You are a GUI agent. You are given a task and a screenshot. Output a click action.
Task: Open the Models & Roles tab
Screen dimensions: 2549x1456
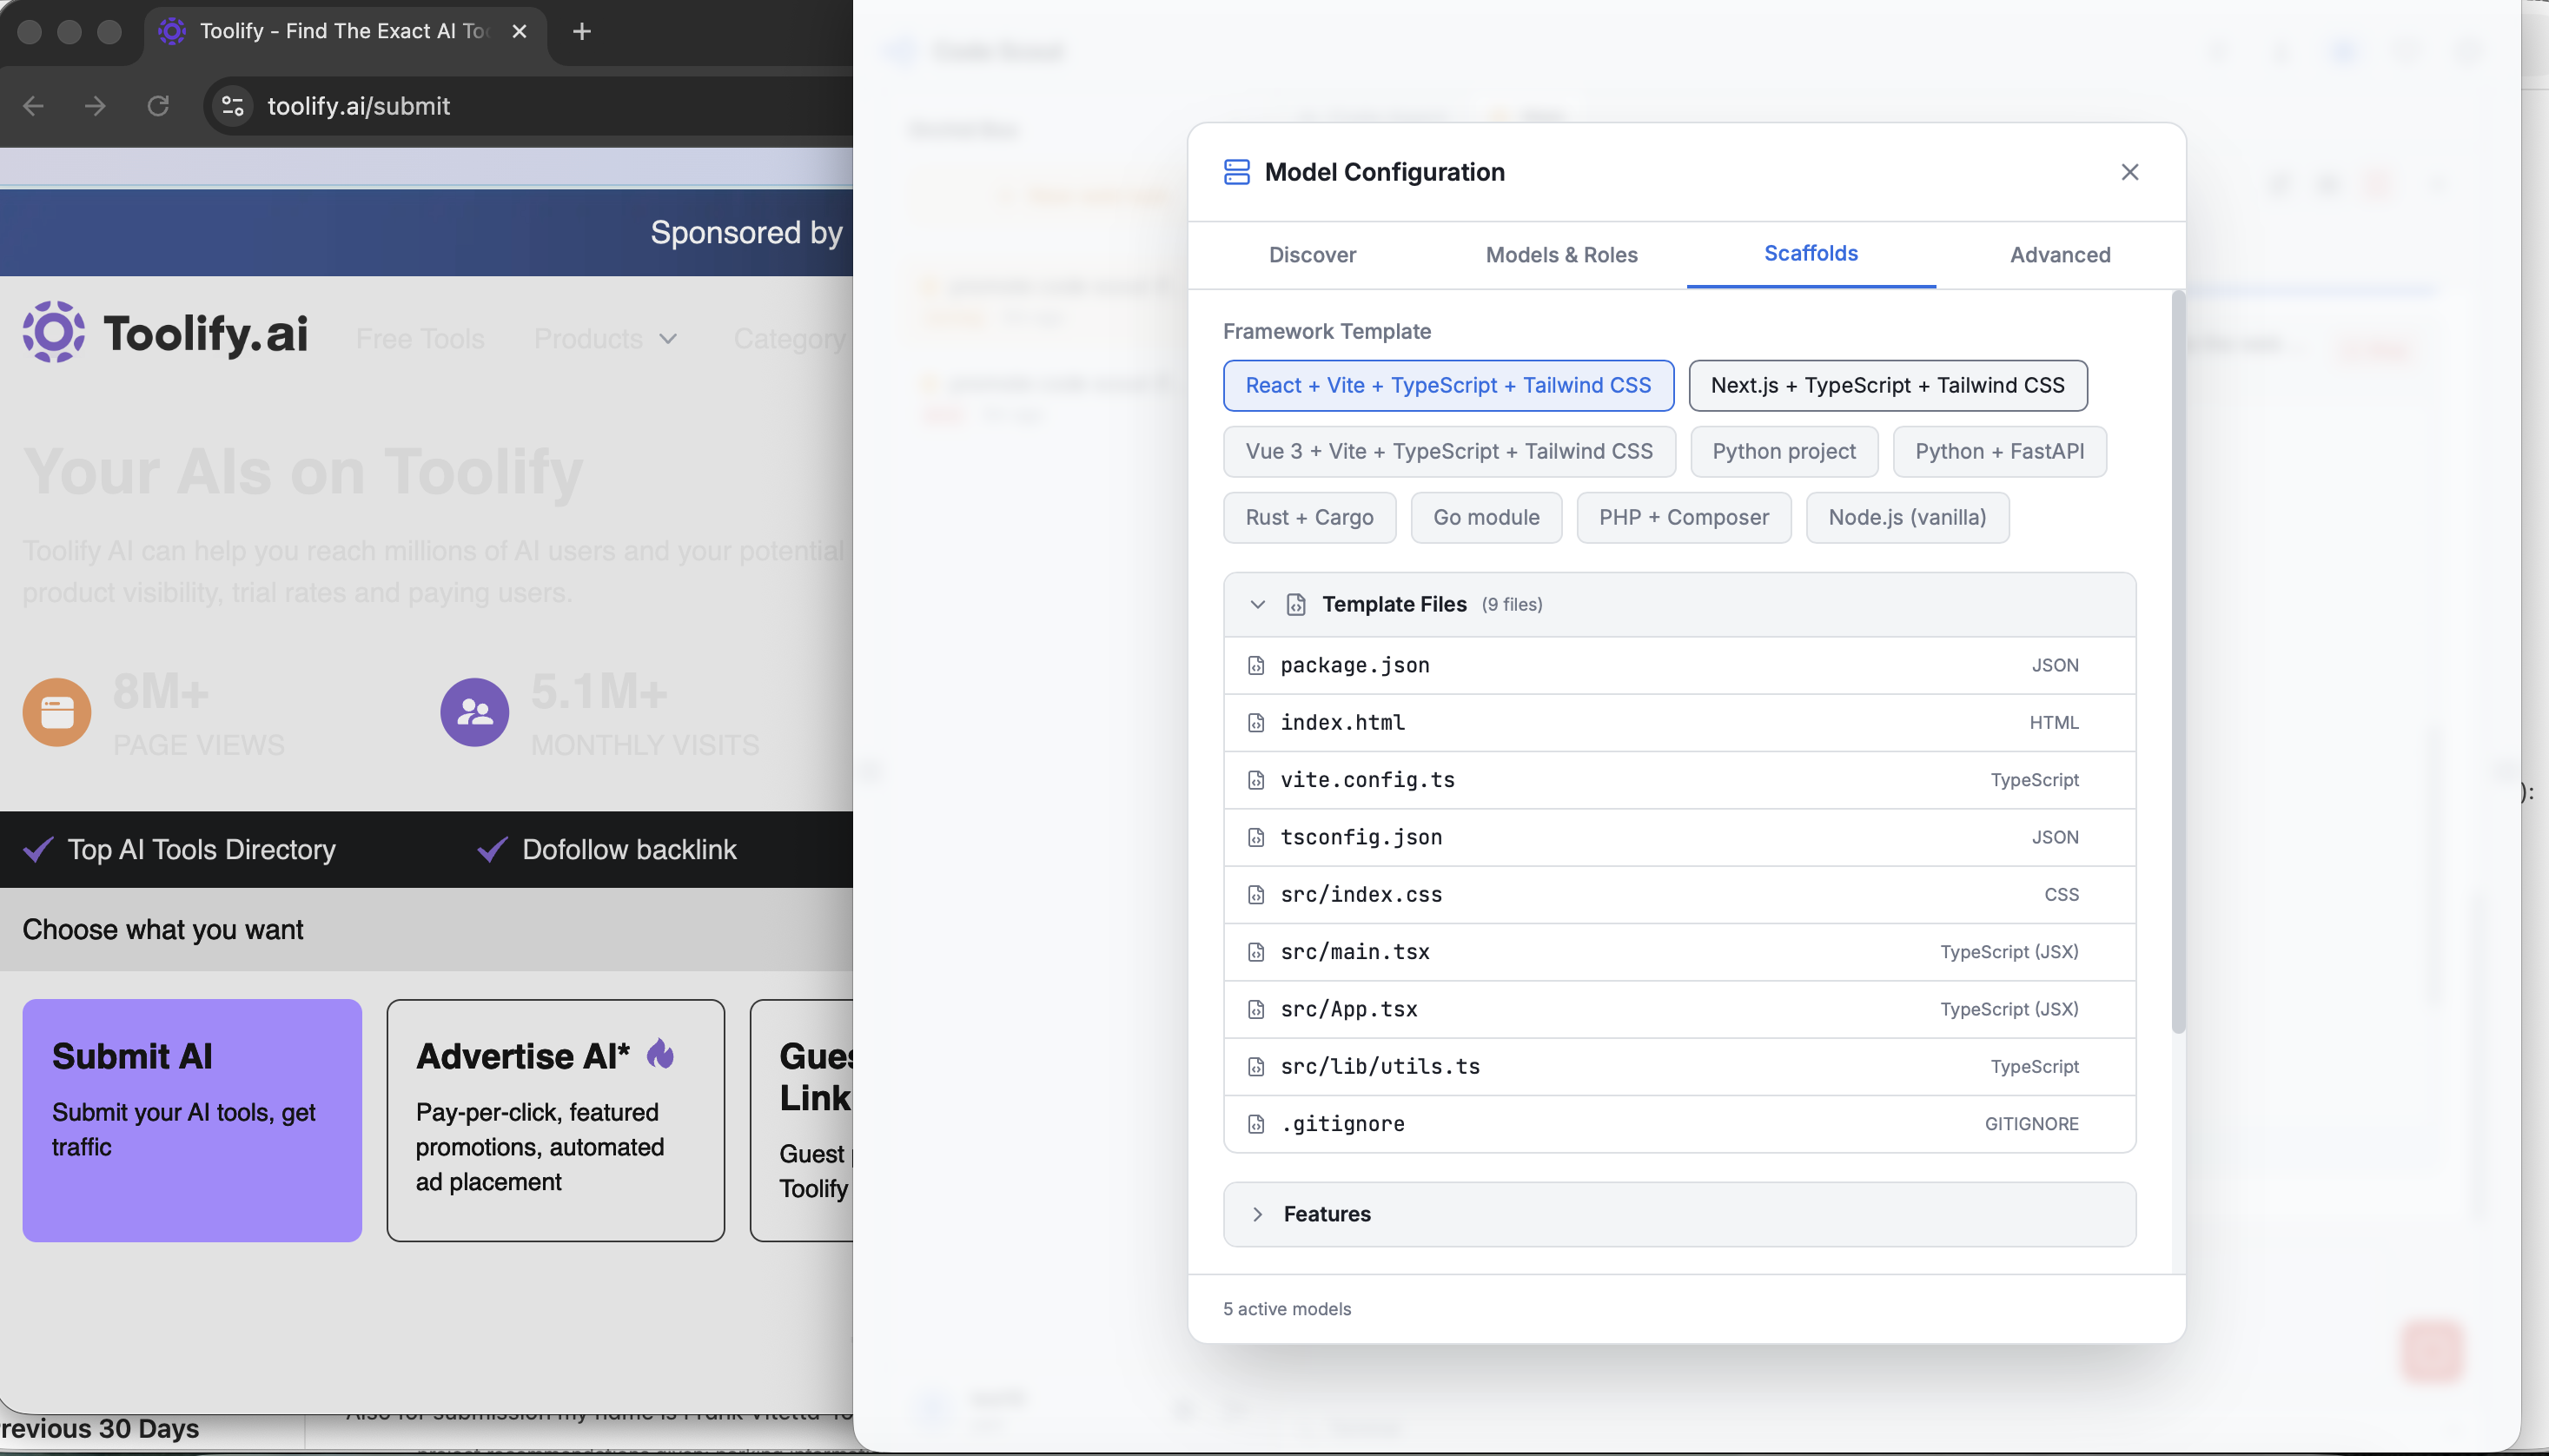(1561, 254)
